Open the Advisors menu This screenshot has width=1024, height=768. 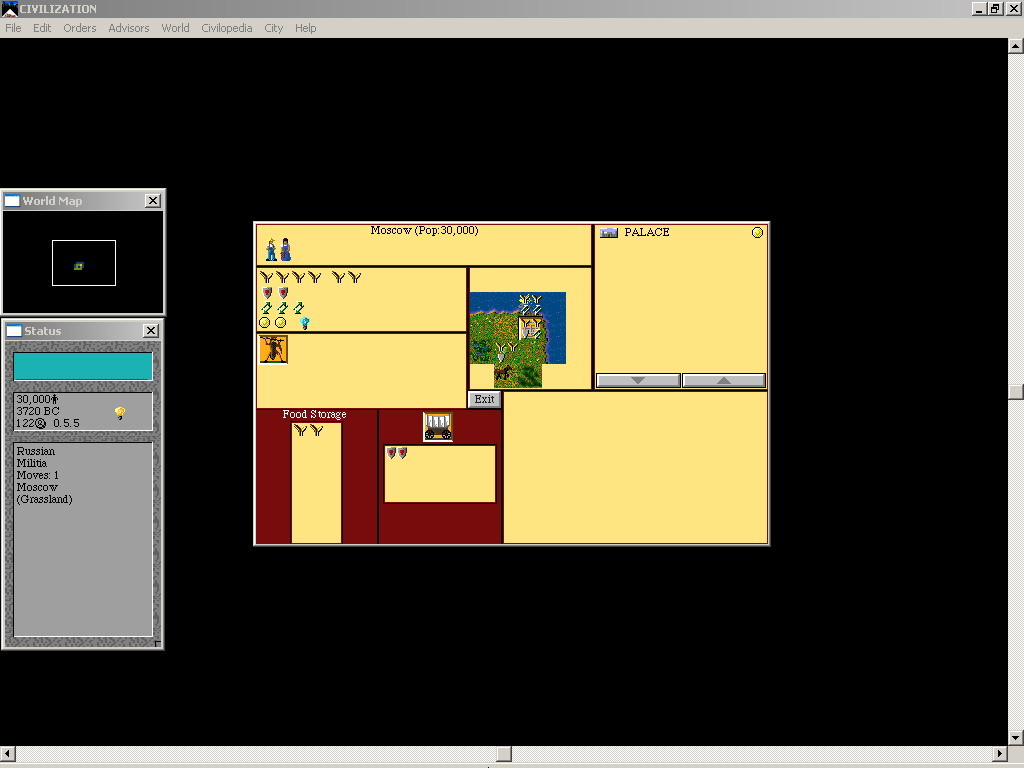point(129,28)
